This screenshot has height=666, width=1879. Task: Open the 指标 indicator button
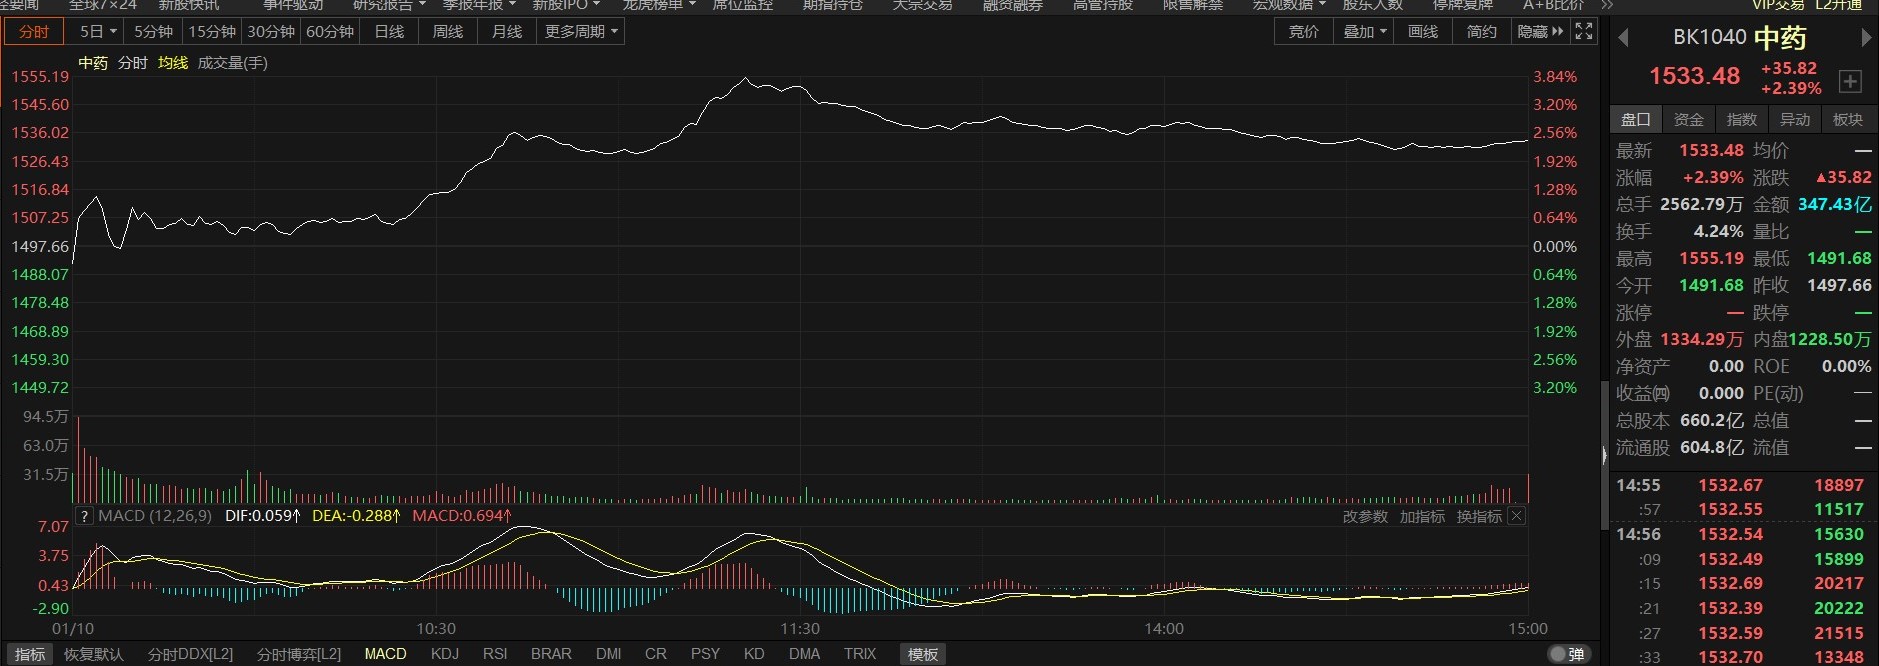pos(30,654)
